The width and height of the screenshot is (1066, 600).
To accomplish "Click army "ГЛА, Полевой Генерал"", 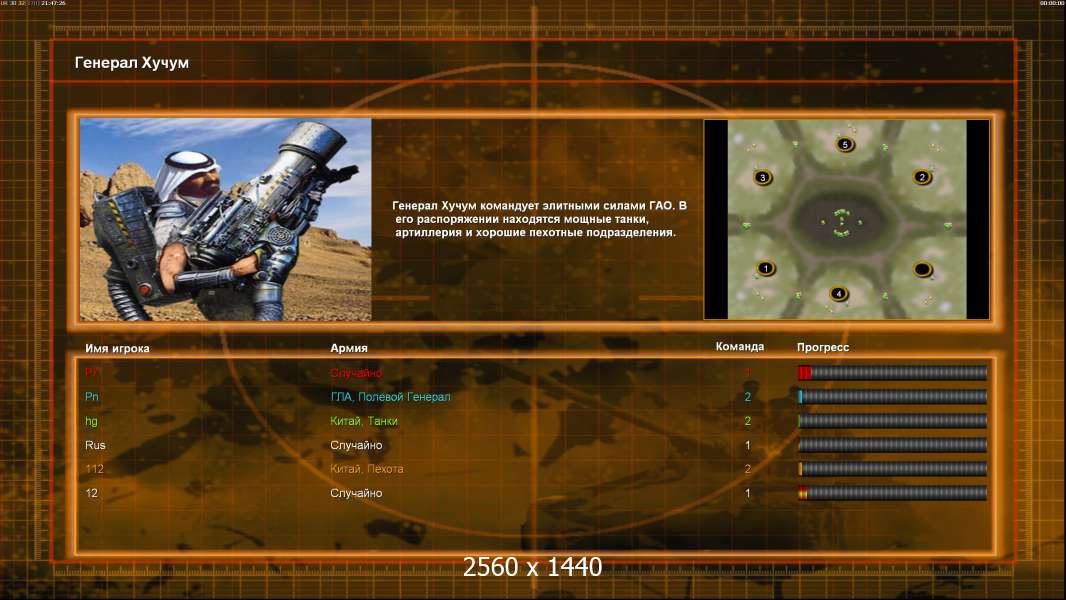I will tap(390, 397).
